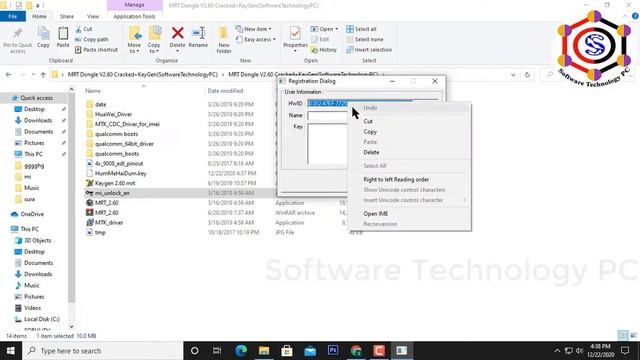The height and width of the screenshot is (360, 640).
Task: Click History in the Open group
Action: 324,50
